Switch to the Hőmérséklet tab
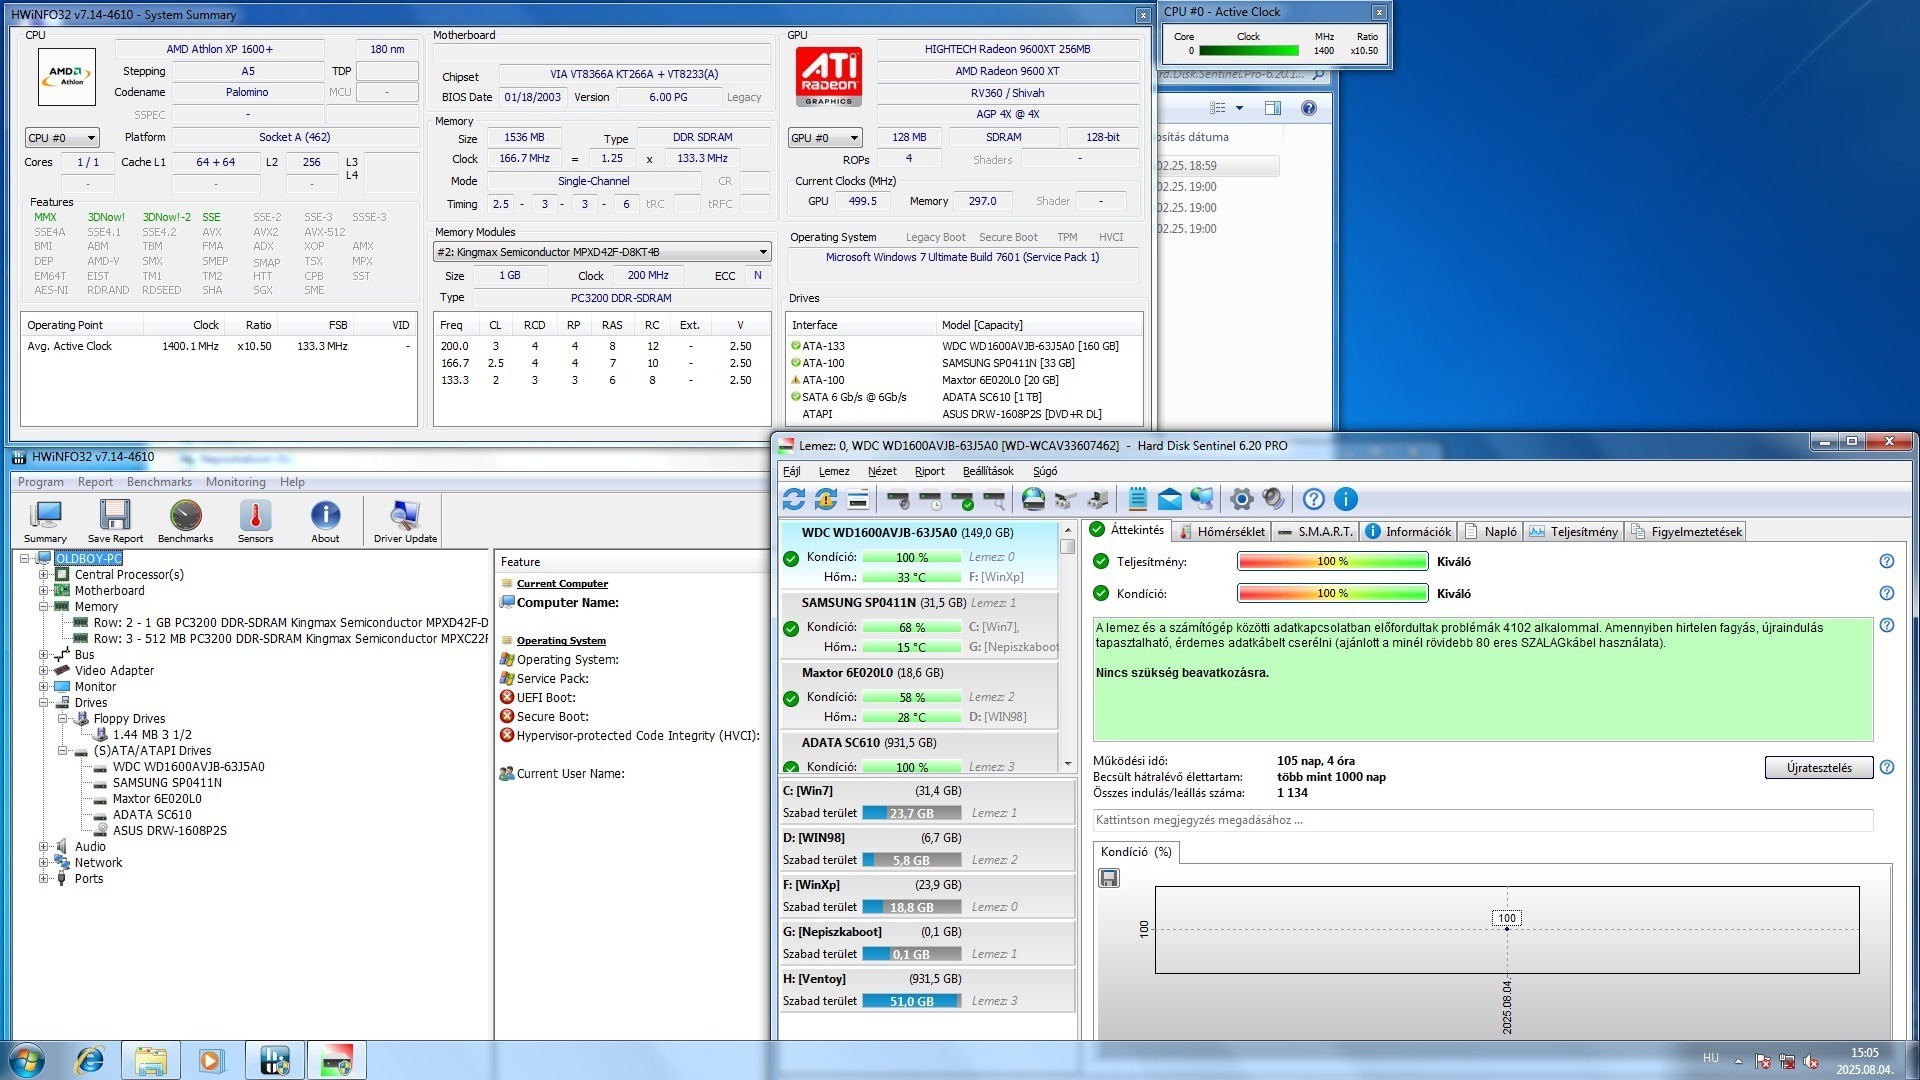Screen dimensions: 1920x1080 point(1222,532)
